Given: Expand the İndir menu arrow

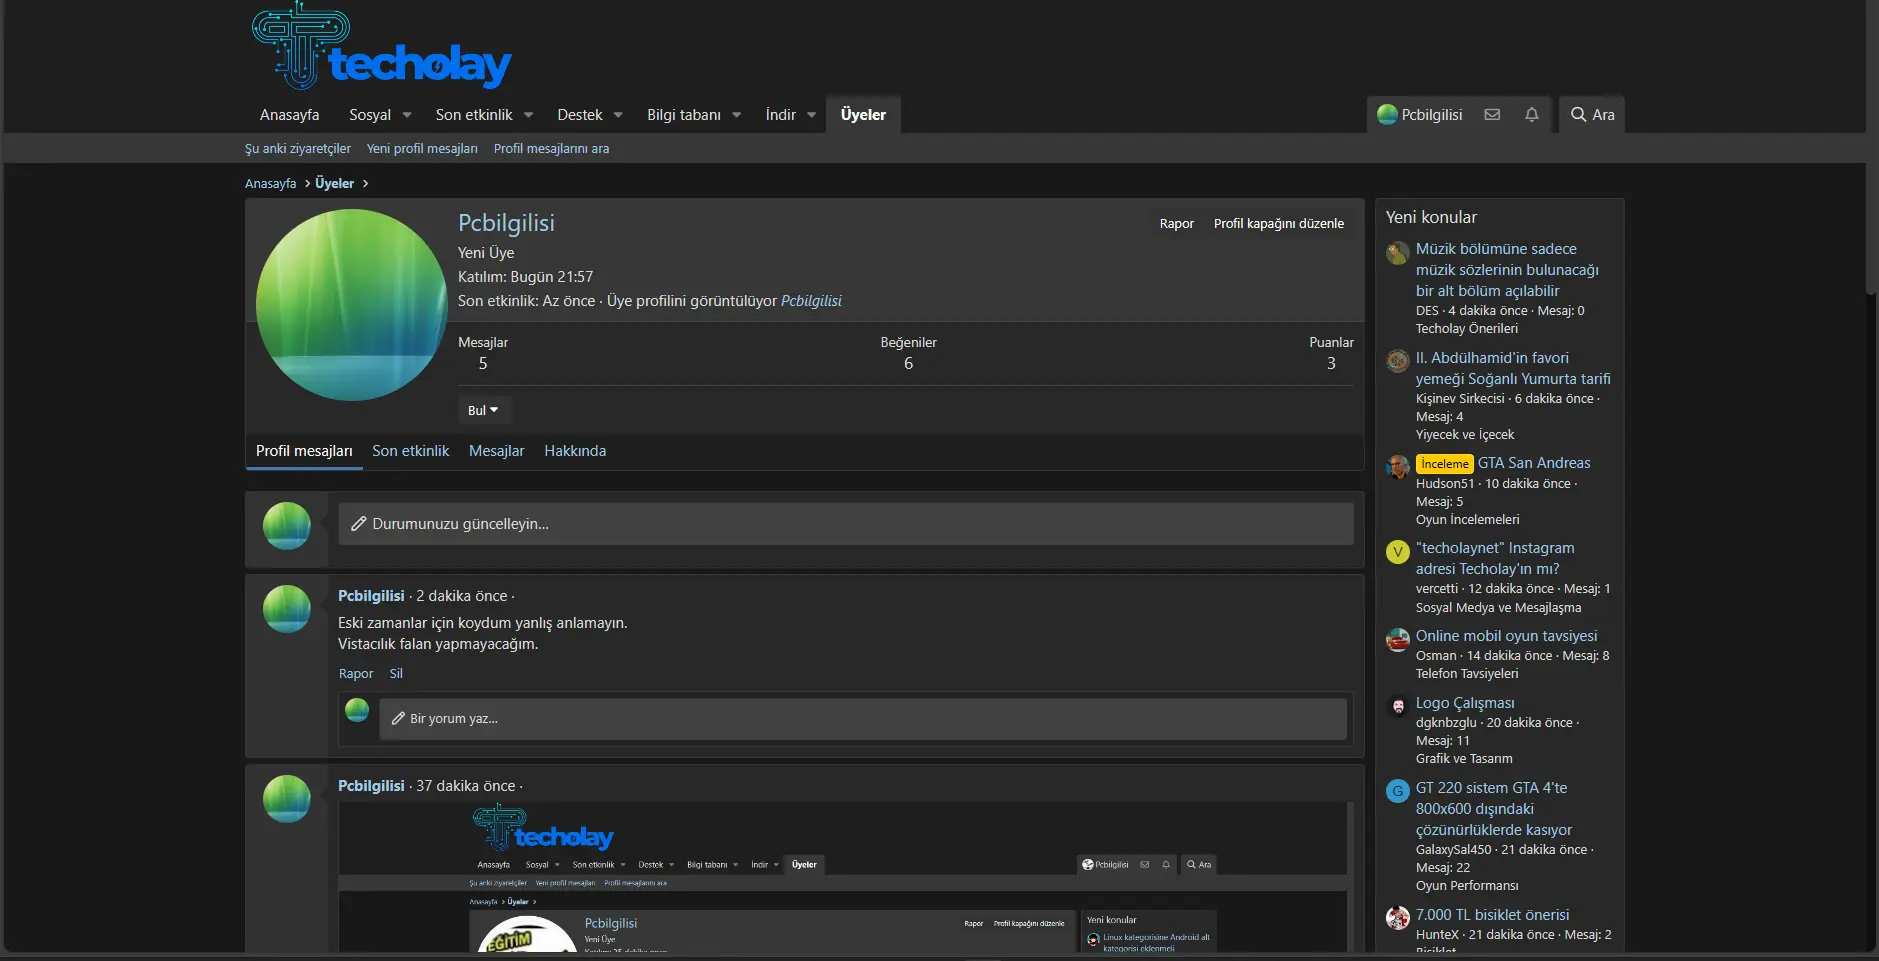Looking at the screenshot, I should [812, 115].
